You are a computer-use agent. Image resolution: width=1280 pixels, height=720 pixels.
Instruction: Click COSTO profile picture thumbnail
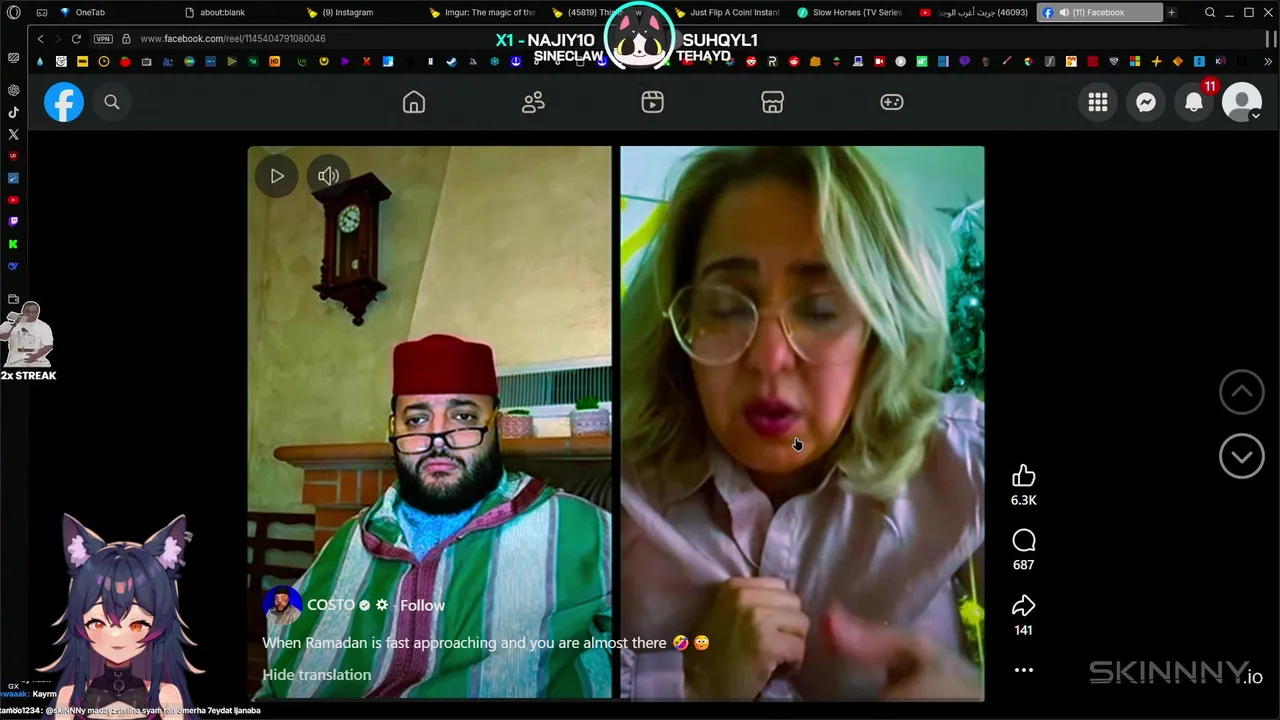(282, 605)
